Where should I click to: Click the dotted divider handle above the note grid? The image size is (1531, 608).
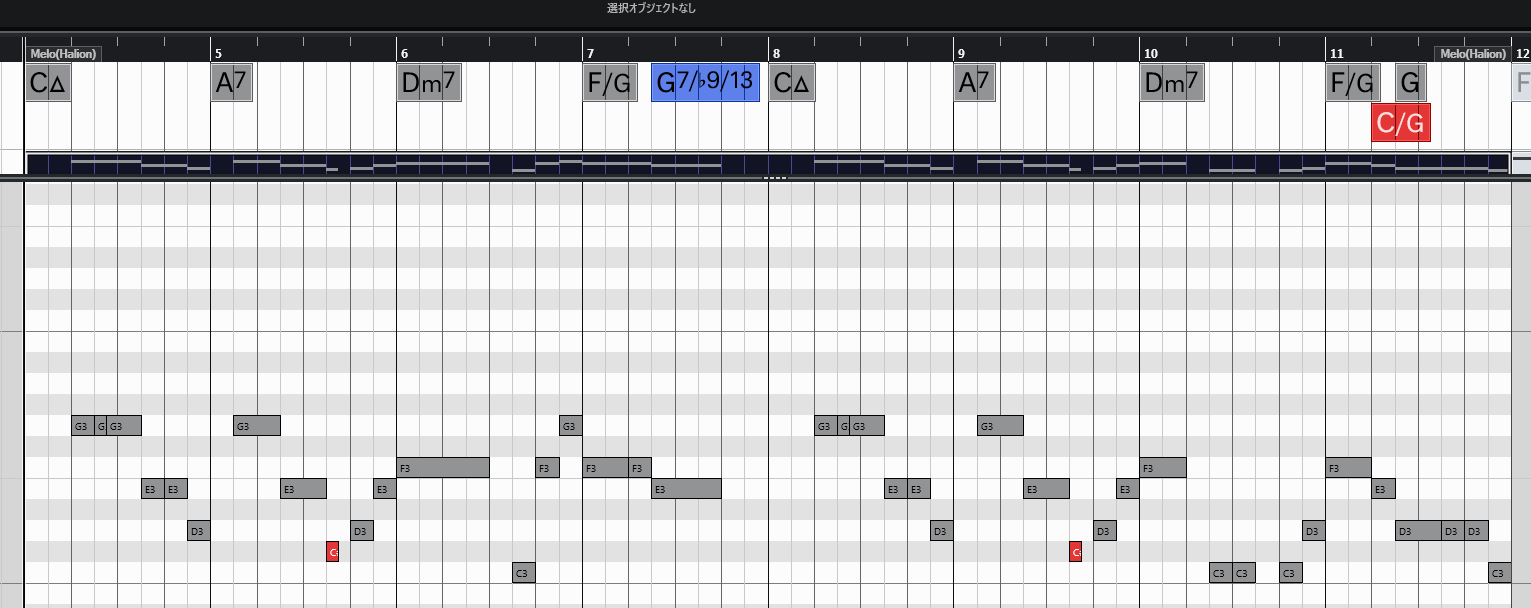coord(775,178)
